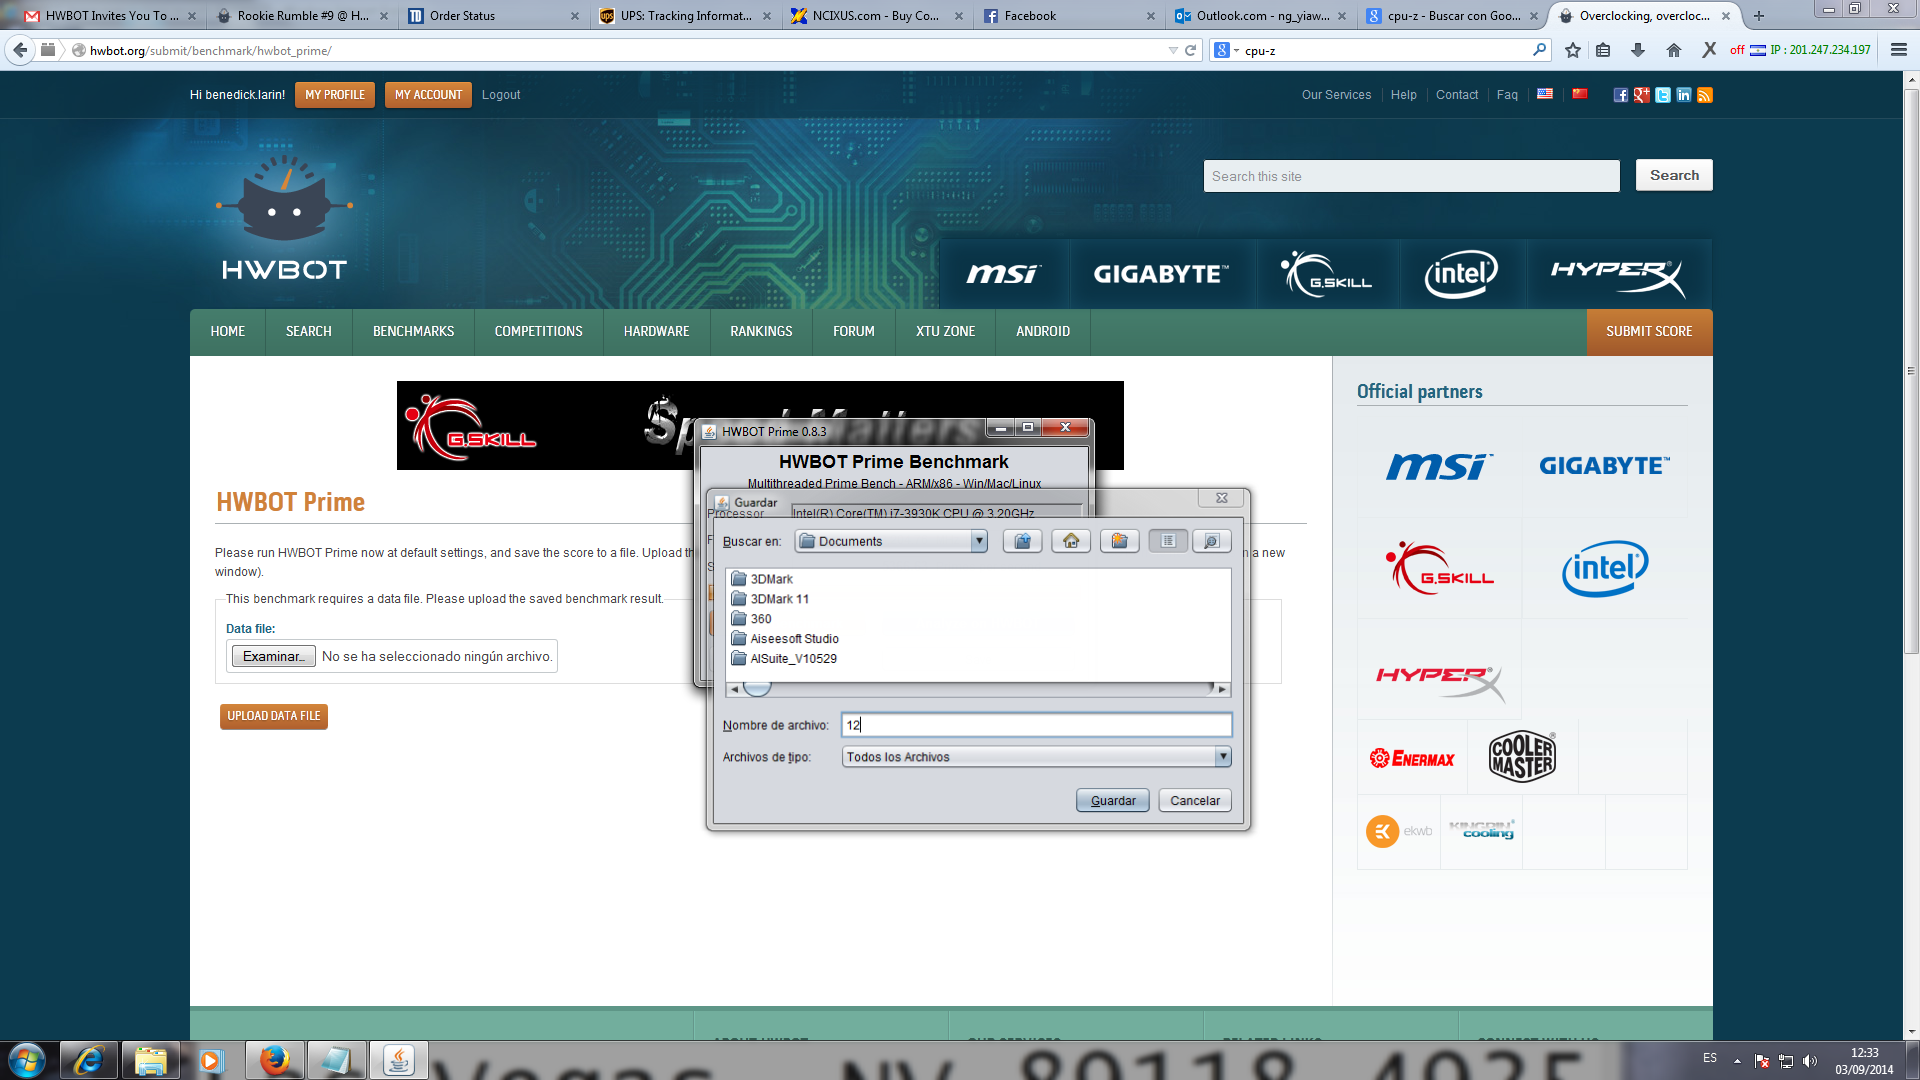Click the RSS feed icon
1920x1080 pixels.
click(1705, 95)
